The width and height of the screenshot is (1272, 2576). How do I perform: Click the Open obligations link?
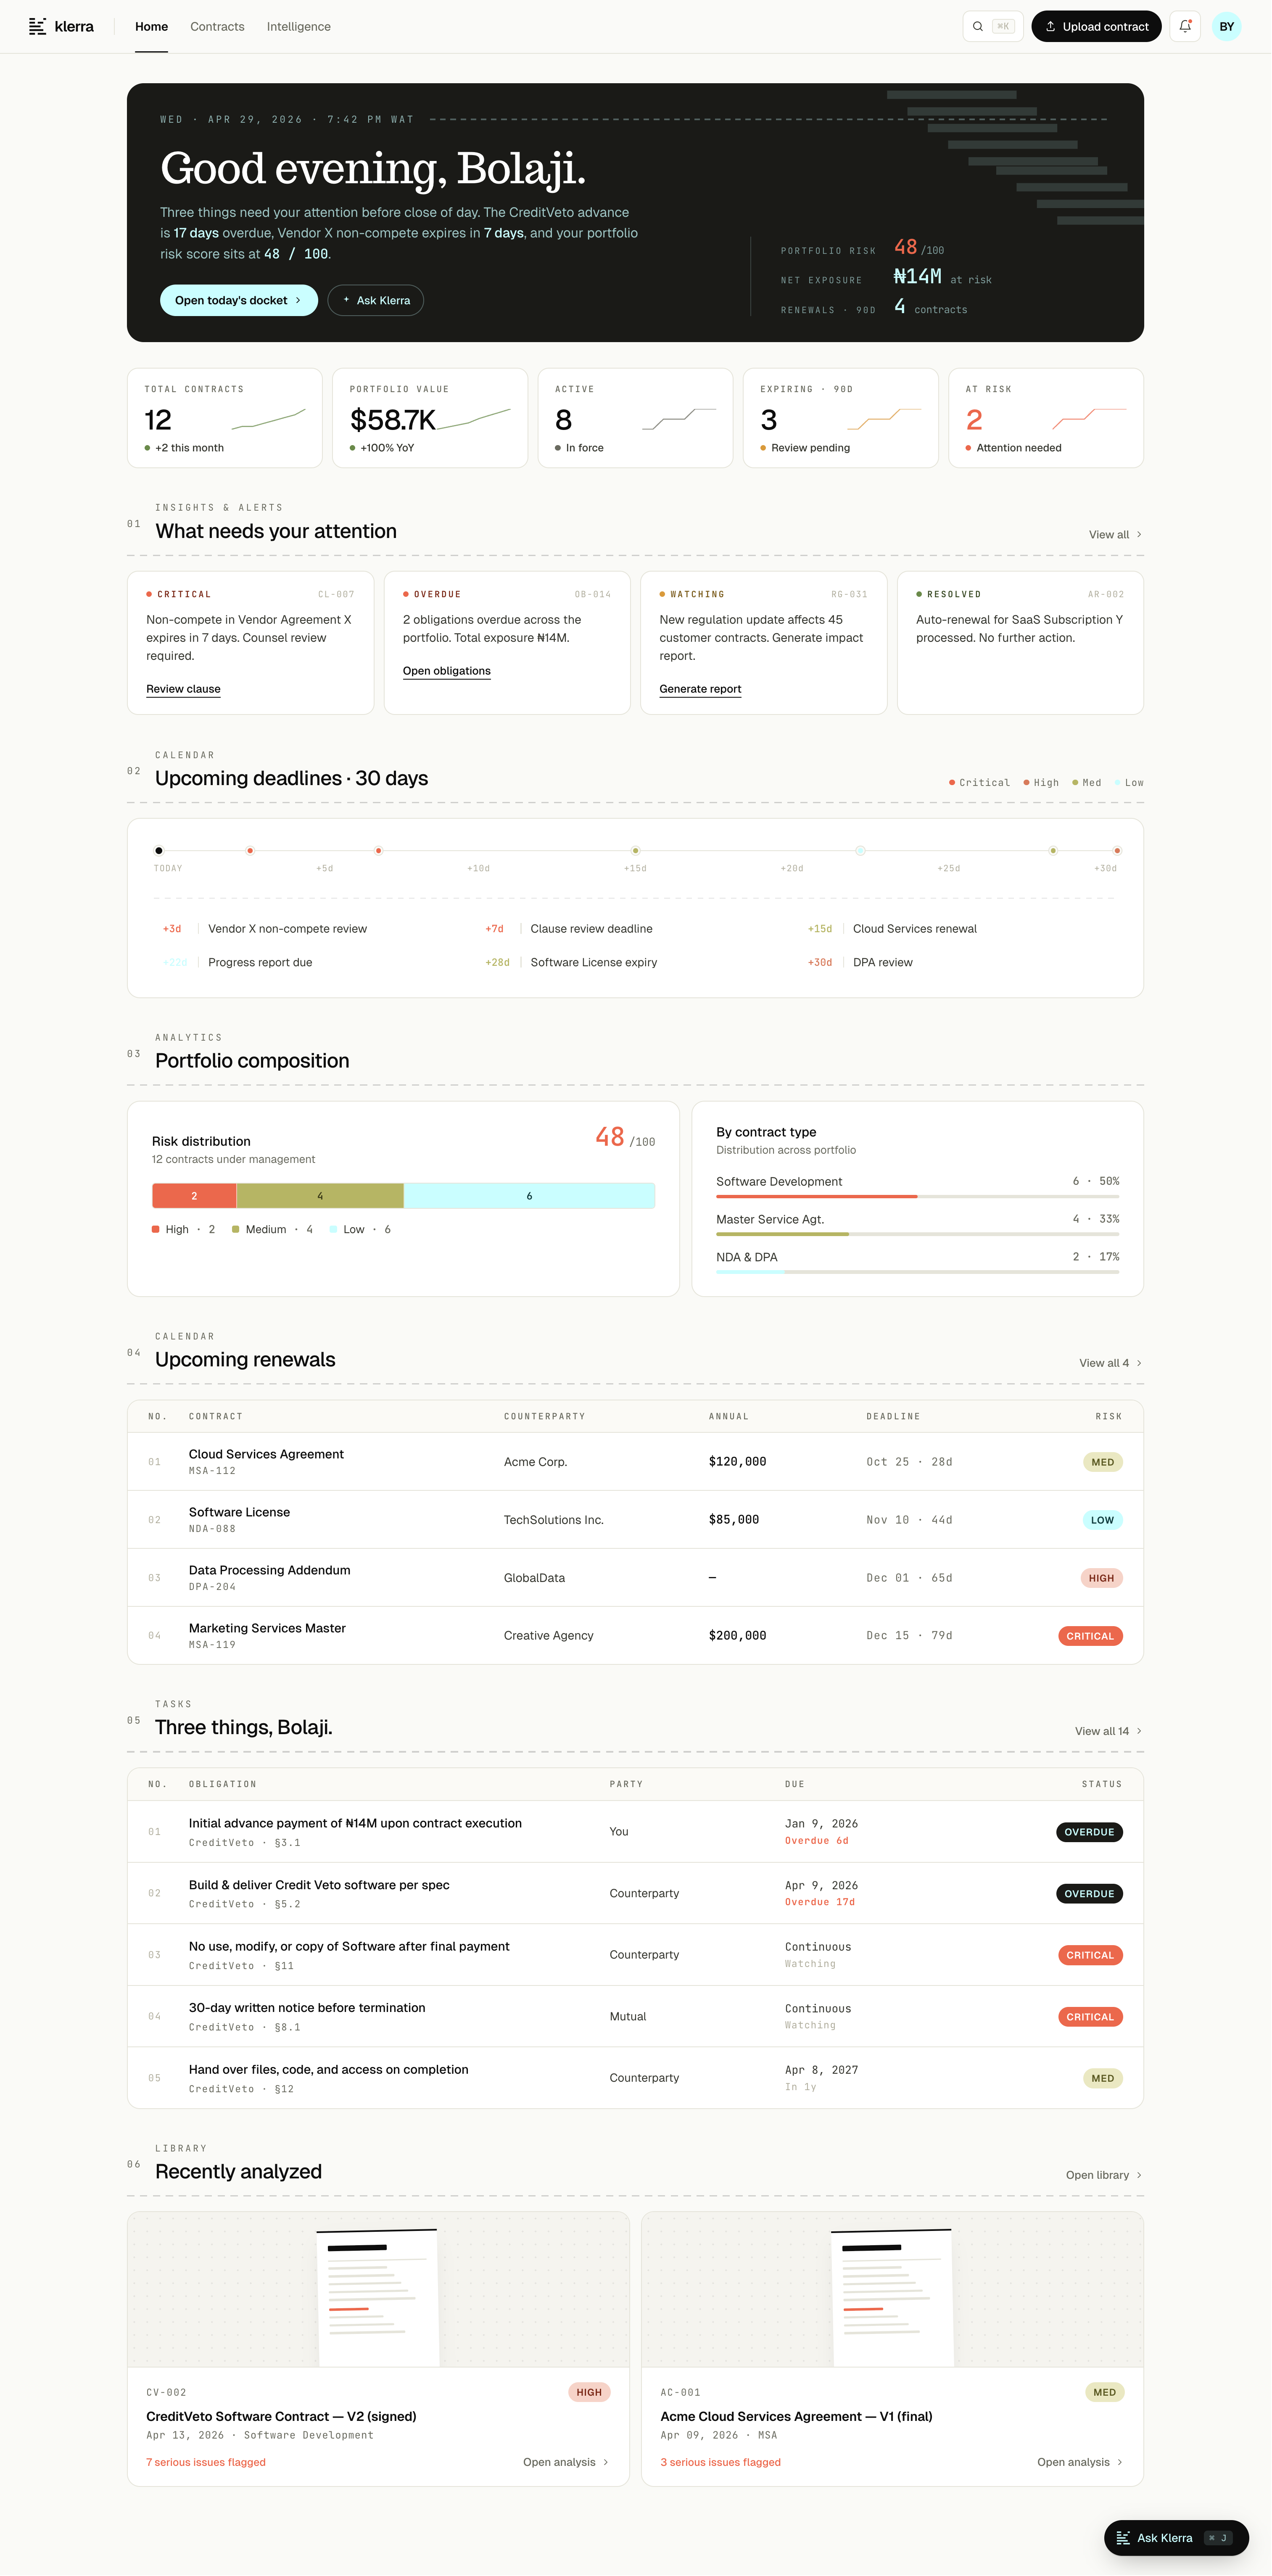[x=447, y=671]
